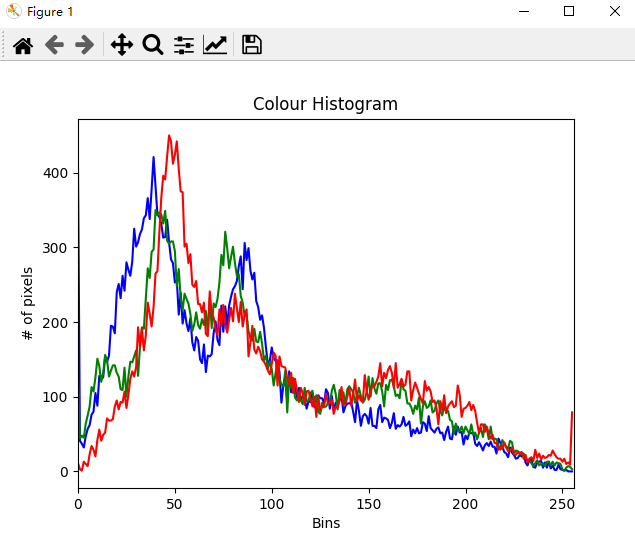This screenshot has height=540, width=635.
Task: Click the matplotlib icon in the title bar
Action: coord(13,11)
